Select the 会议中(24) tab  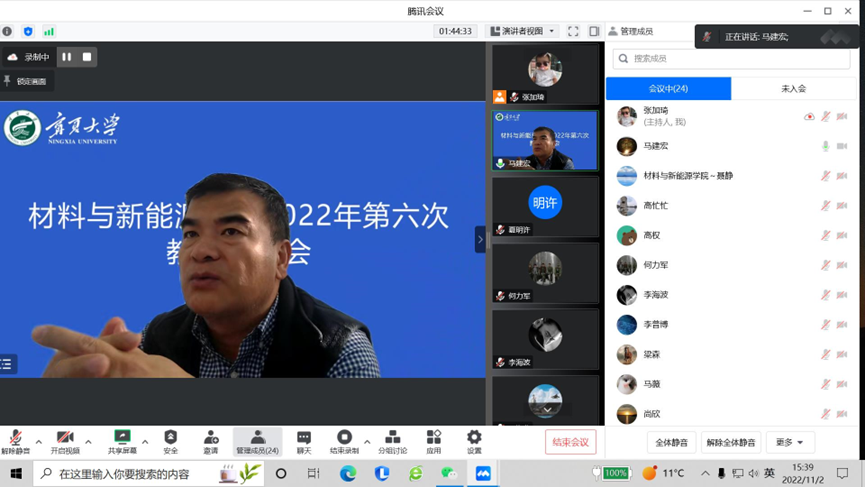pos(668,88)
